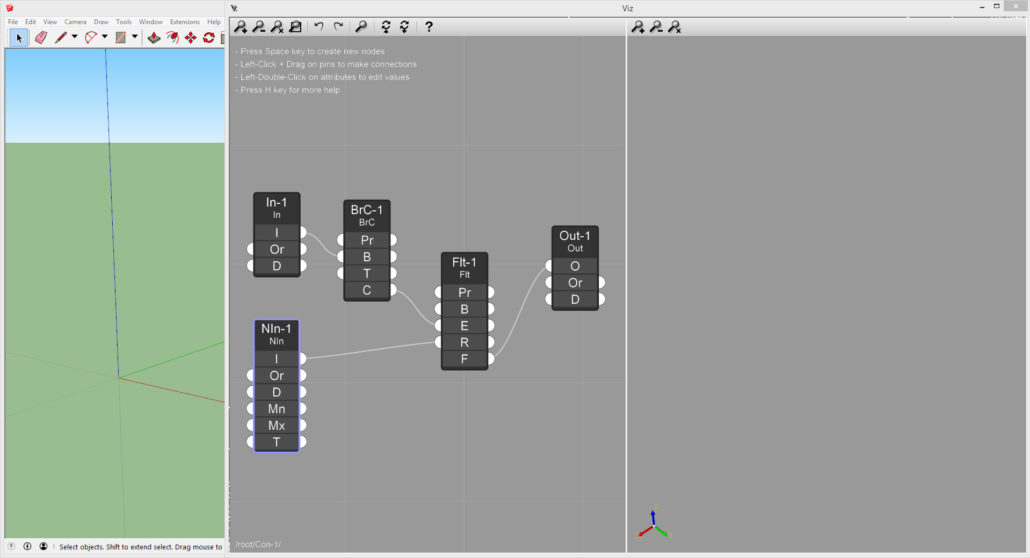Viewport: 1030px width, 558px height.
Task: Select the arrow Select tool in SketchUp
Action: pyautogui.click(x=19, y=38)
